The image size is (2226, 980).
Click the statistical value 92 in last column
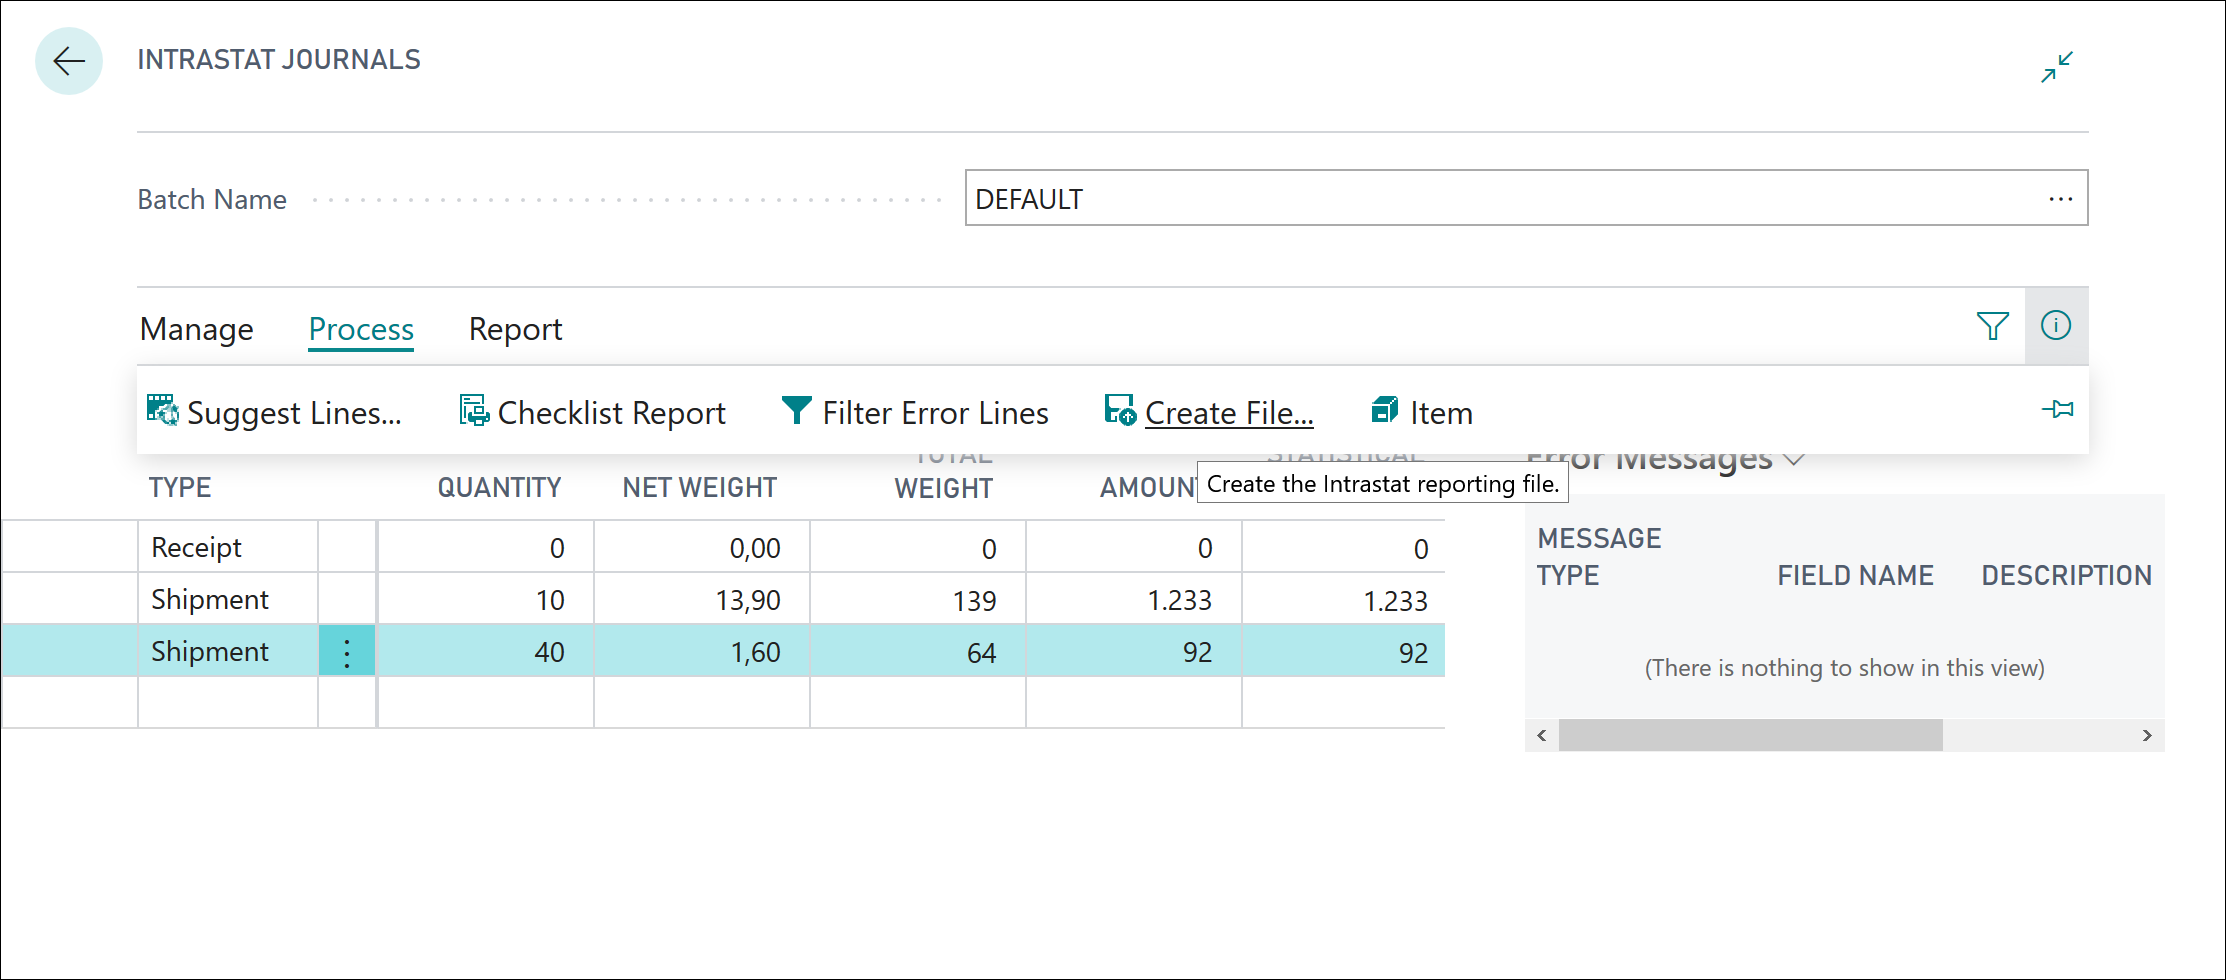pyautogui.click(x=1344, y=652)
